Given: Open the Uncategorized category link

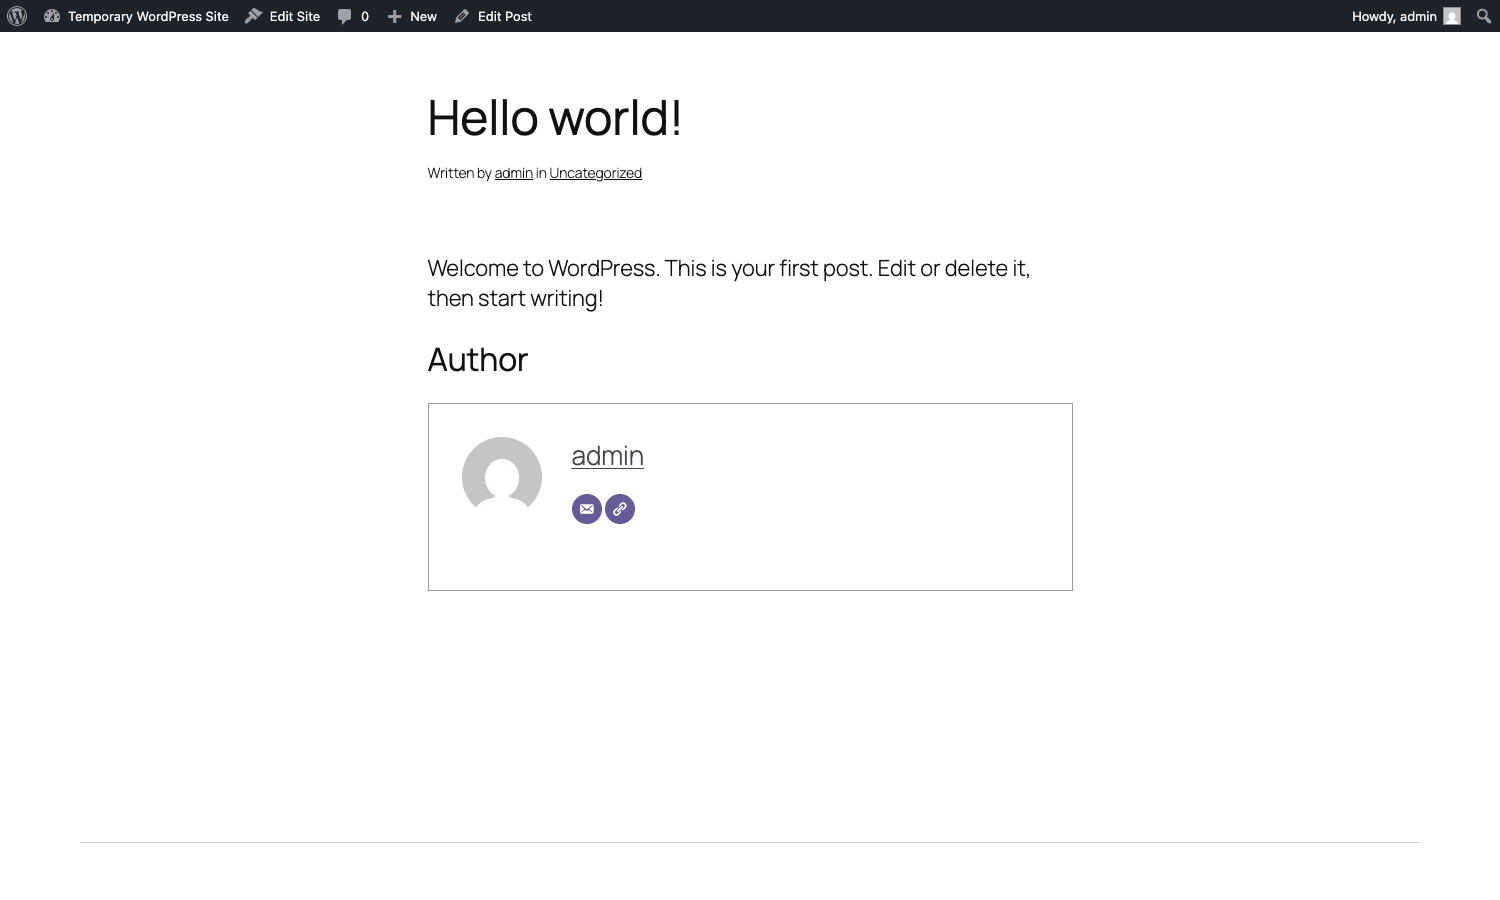Looking at the screenshot, I should pyautogui.click(x=595, y=173).
